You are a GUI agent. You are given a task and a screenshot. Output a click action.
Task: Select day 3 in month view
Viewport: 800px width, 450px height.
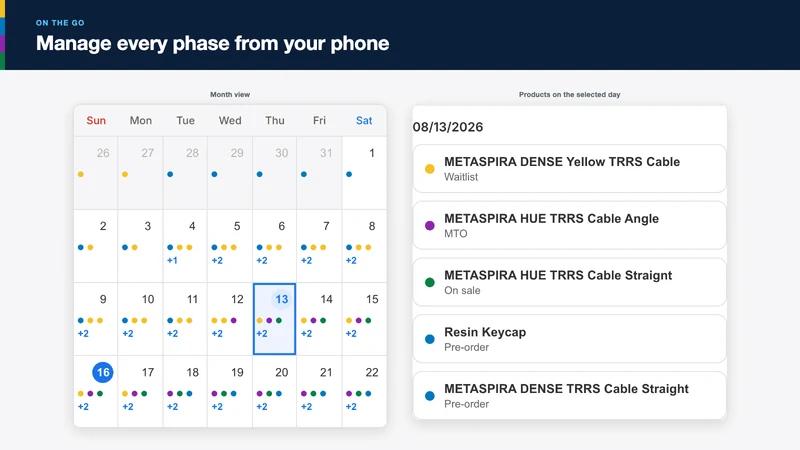[140, 246]
